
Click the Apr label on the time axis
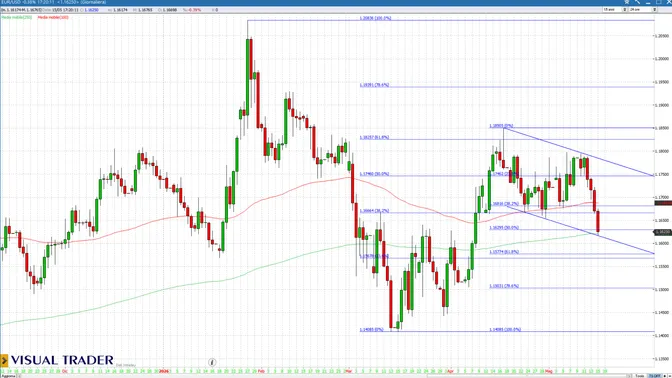pos(450,371)
